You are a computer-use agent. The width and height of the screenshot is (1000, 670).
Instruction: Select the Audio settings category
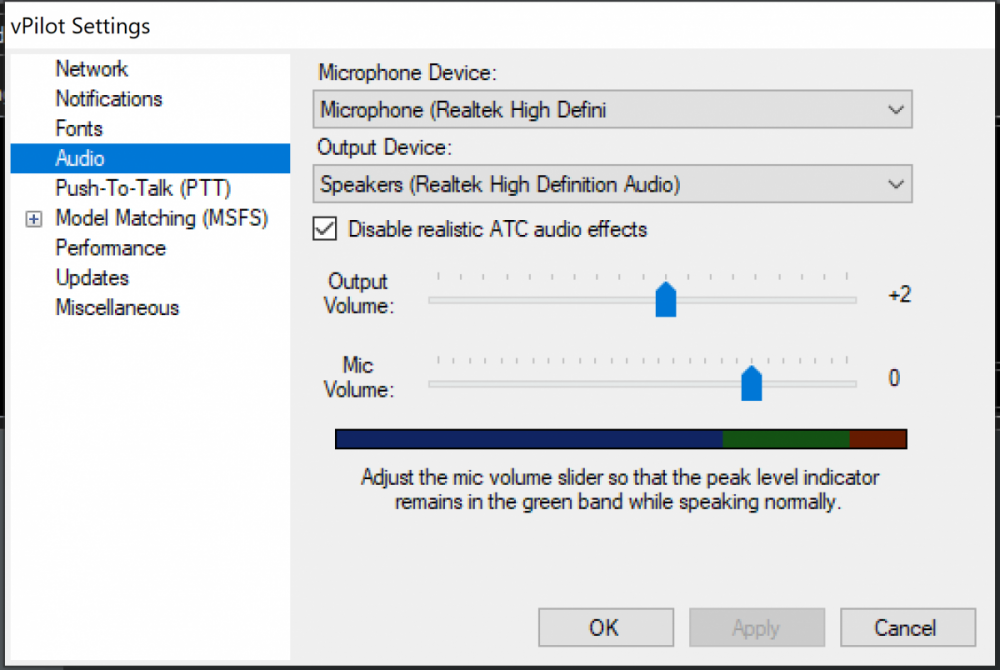click(80, 159)
